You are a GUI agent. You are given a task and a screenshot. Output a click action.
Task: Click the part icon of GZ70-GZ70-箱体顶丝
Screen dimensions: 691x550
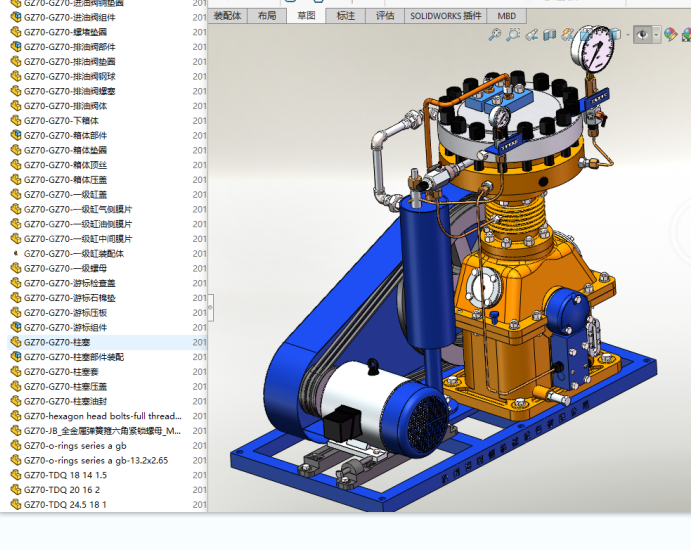(x=16, y=165)
